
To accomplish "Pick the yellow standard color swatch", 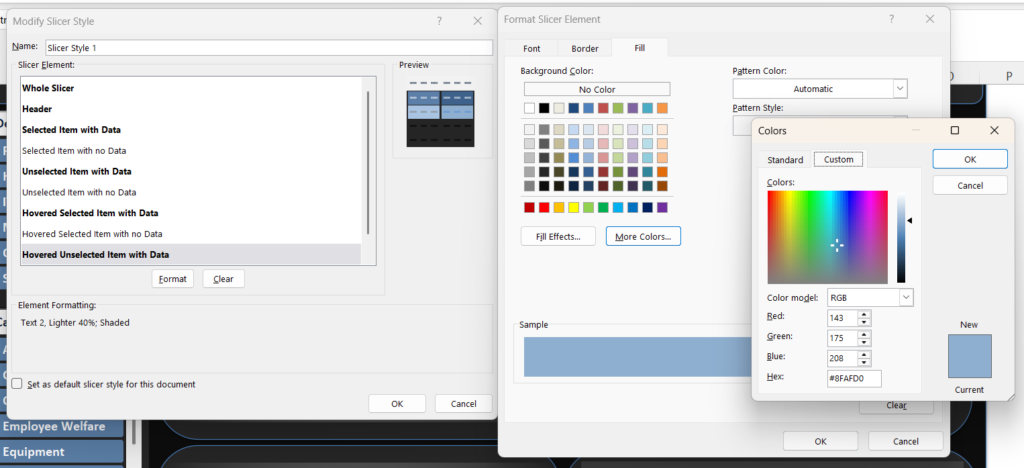I will pos(573,208).
